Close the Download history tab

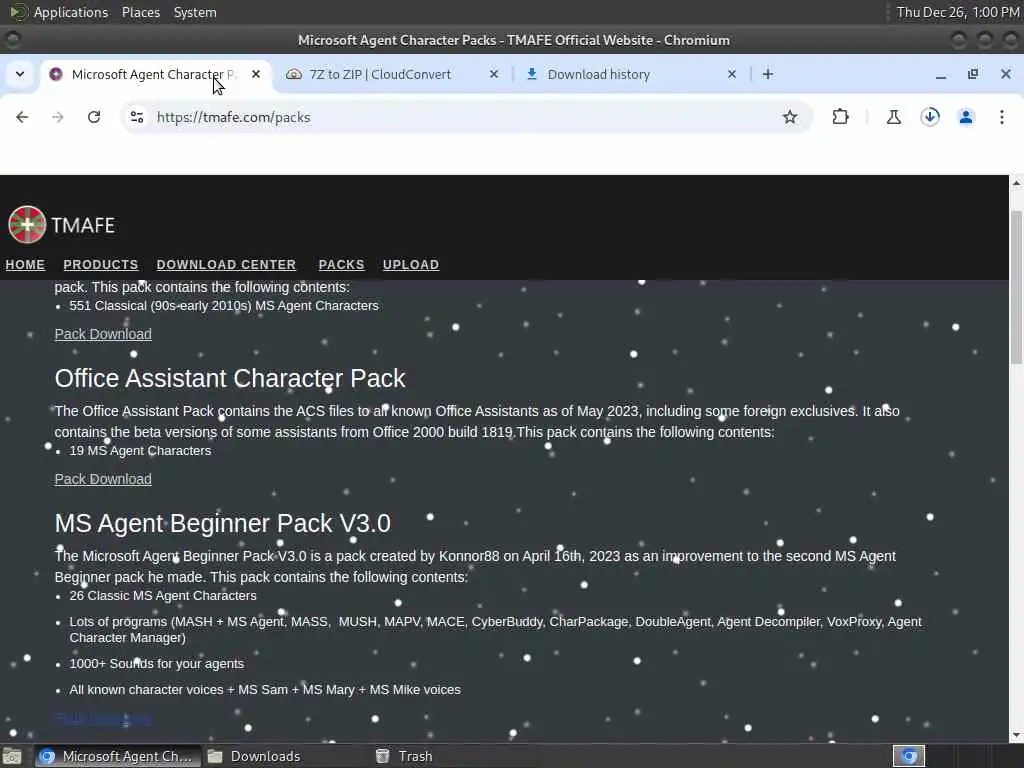pos(731,74)
